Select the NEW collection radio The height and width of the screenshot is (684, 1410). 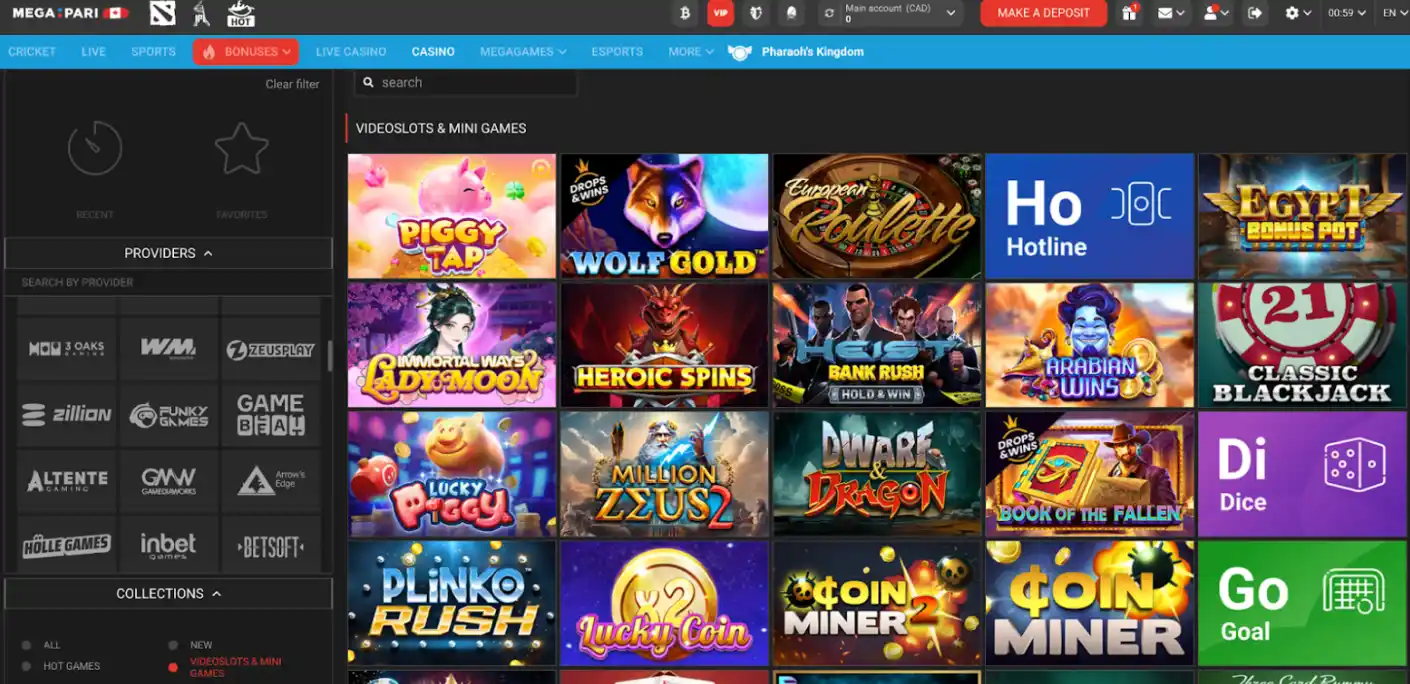pyautogui.click(x=173, y=645)
